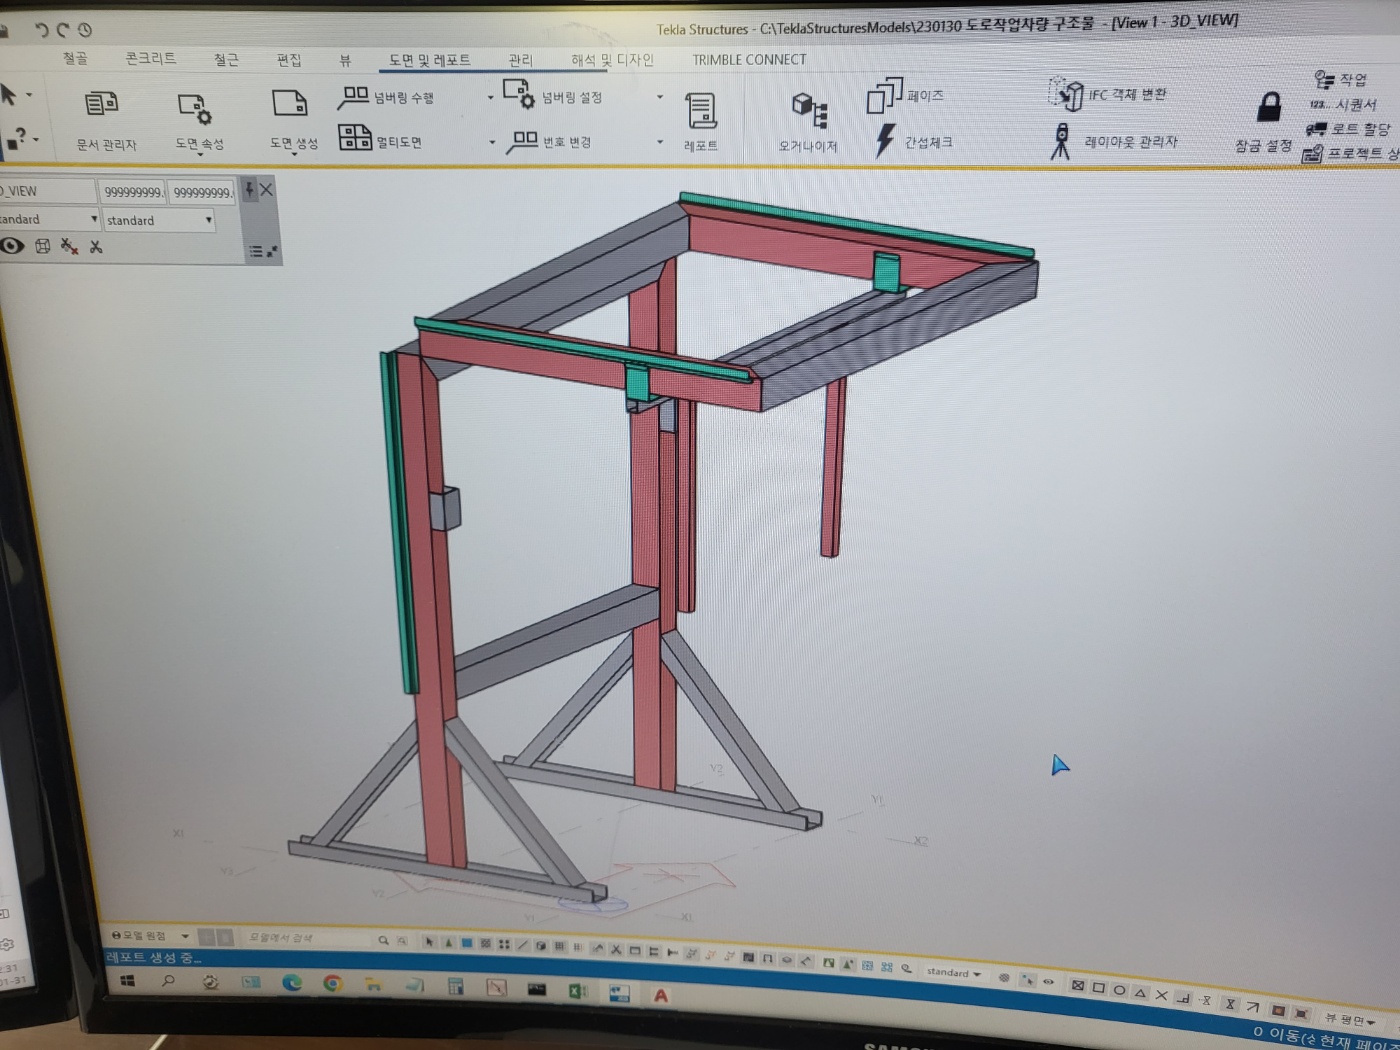The width and height of the screenshot is (1400, 1050).
Task: Open the first standard dropdown in view panel
Action: click(48, 218)
